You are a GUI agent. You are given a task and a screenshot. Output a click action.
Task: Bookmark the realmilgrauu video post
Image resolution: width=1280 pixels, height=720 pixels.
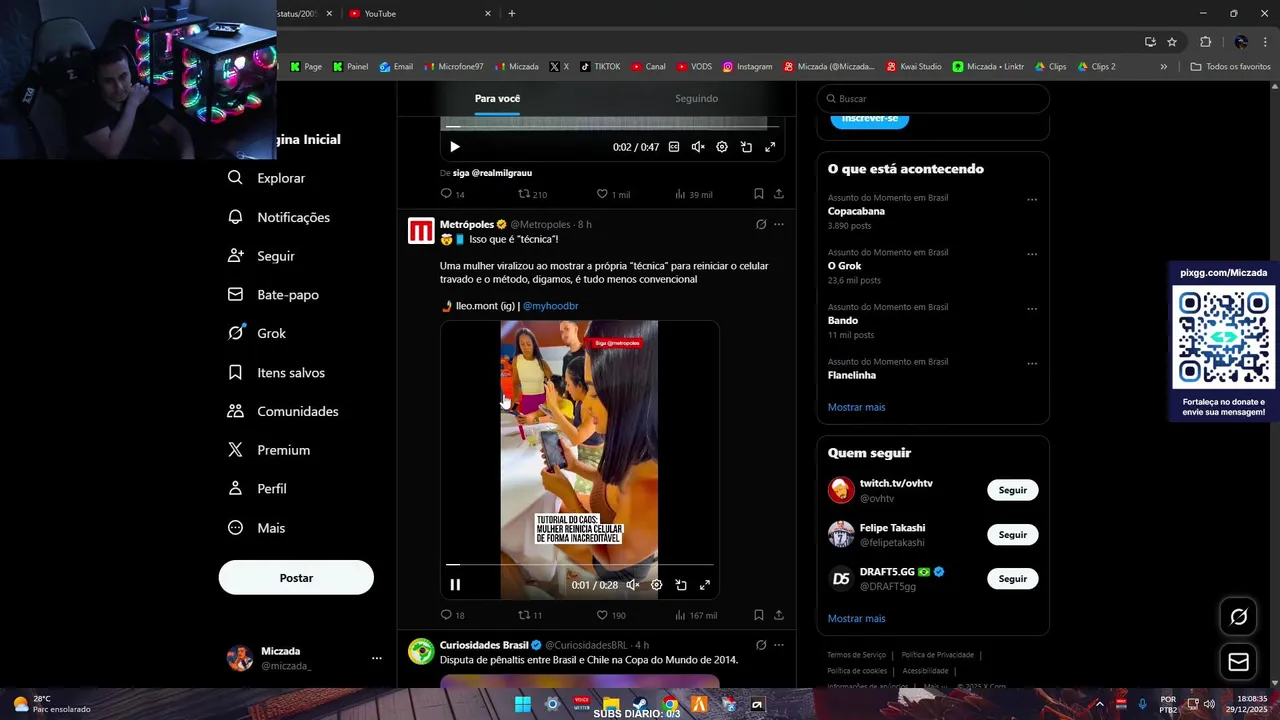point(758,194)
